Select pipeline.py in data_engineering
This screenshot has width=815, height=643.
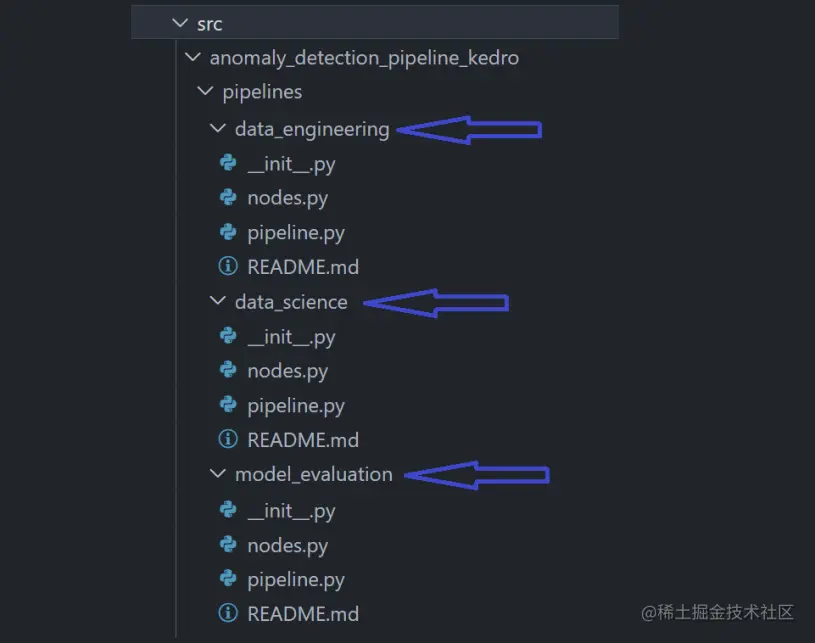point(294,232)
